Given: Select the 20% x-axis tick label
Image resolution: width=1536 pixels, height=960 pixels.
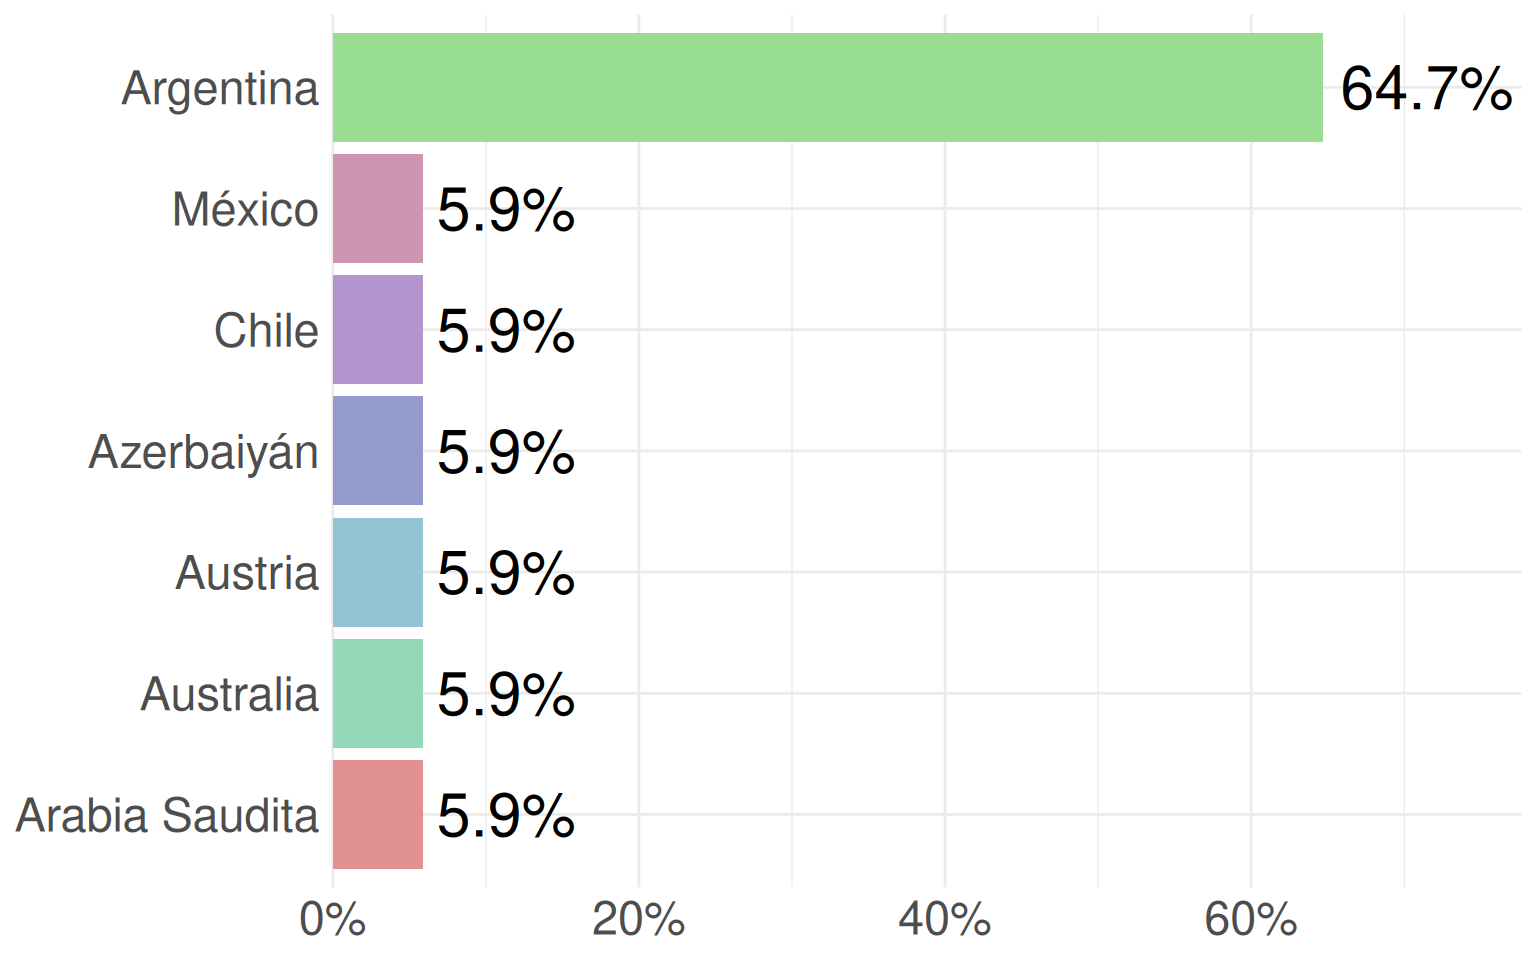Looking at the screenshot, I should coord(638,920).
